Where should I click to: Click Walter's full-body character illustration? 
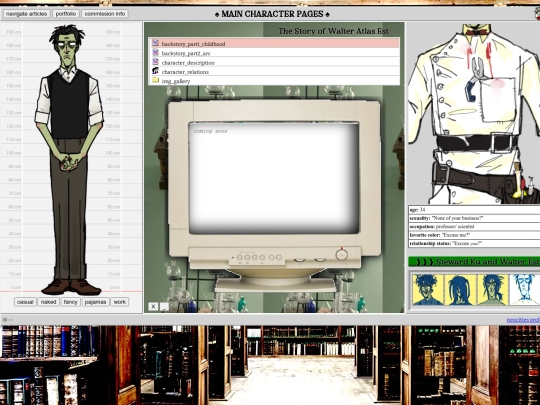click(x=69, y=159)
